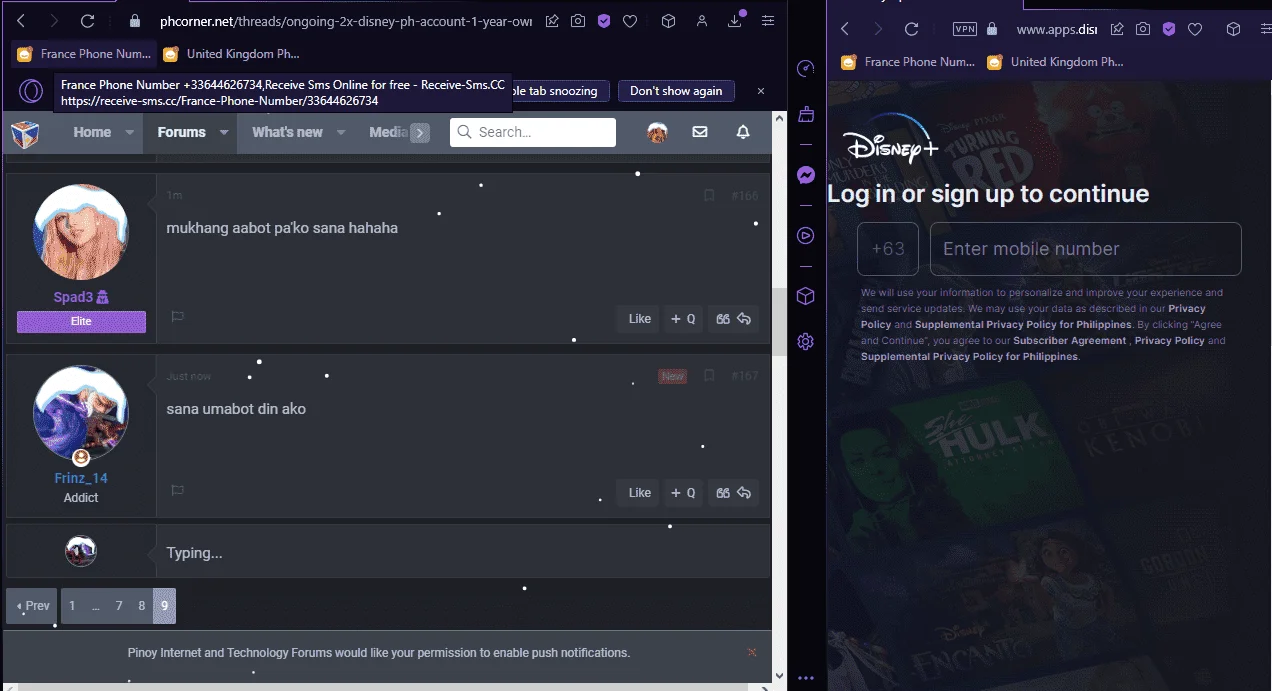Open France Phone Num bookmark in phcorner window

[84, 54]
